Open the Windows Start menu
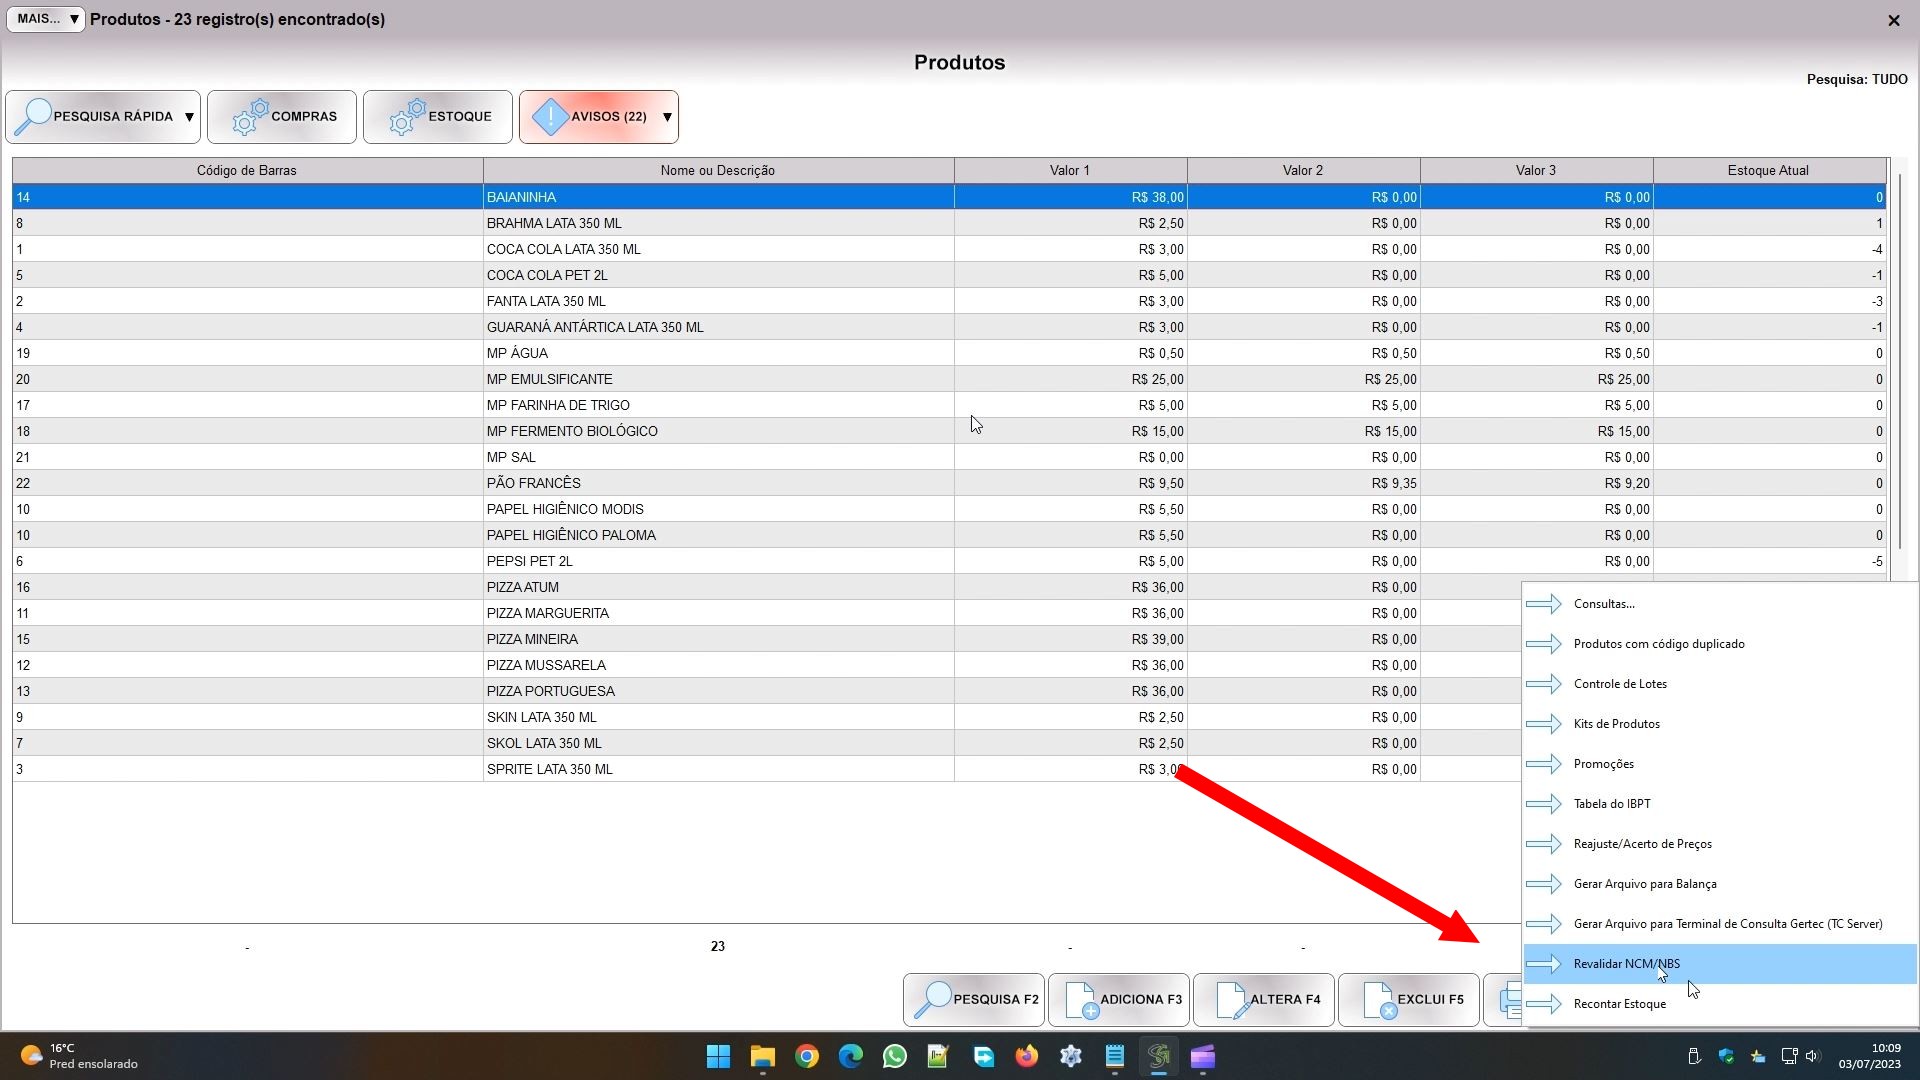Viewport: 1920px width, 1080px height. tap(718, 1057)
